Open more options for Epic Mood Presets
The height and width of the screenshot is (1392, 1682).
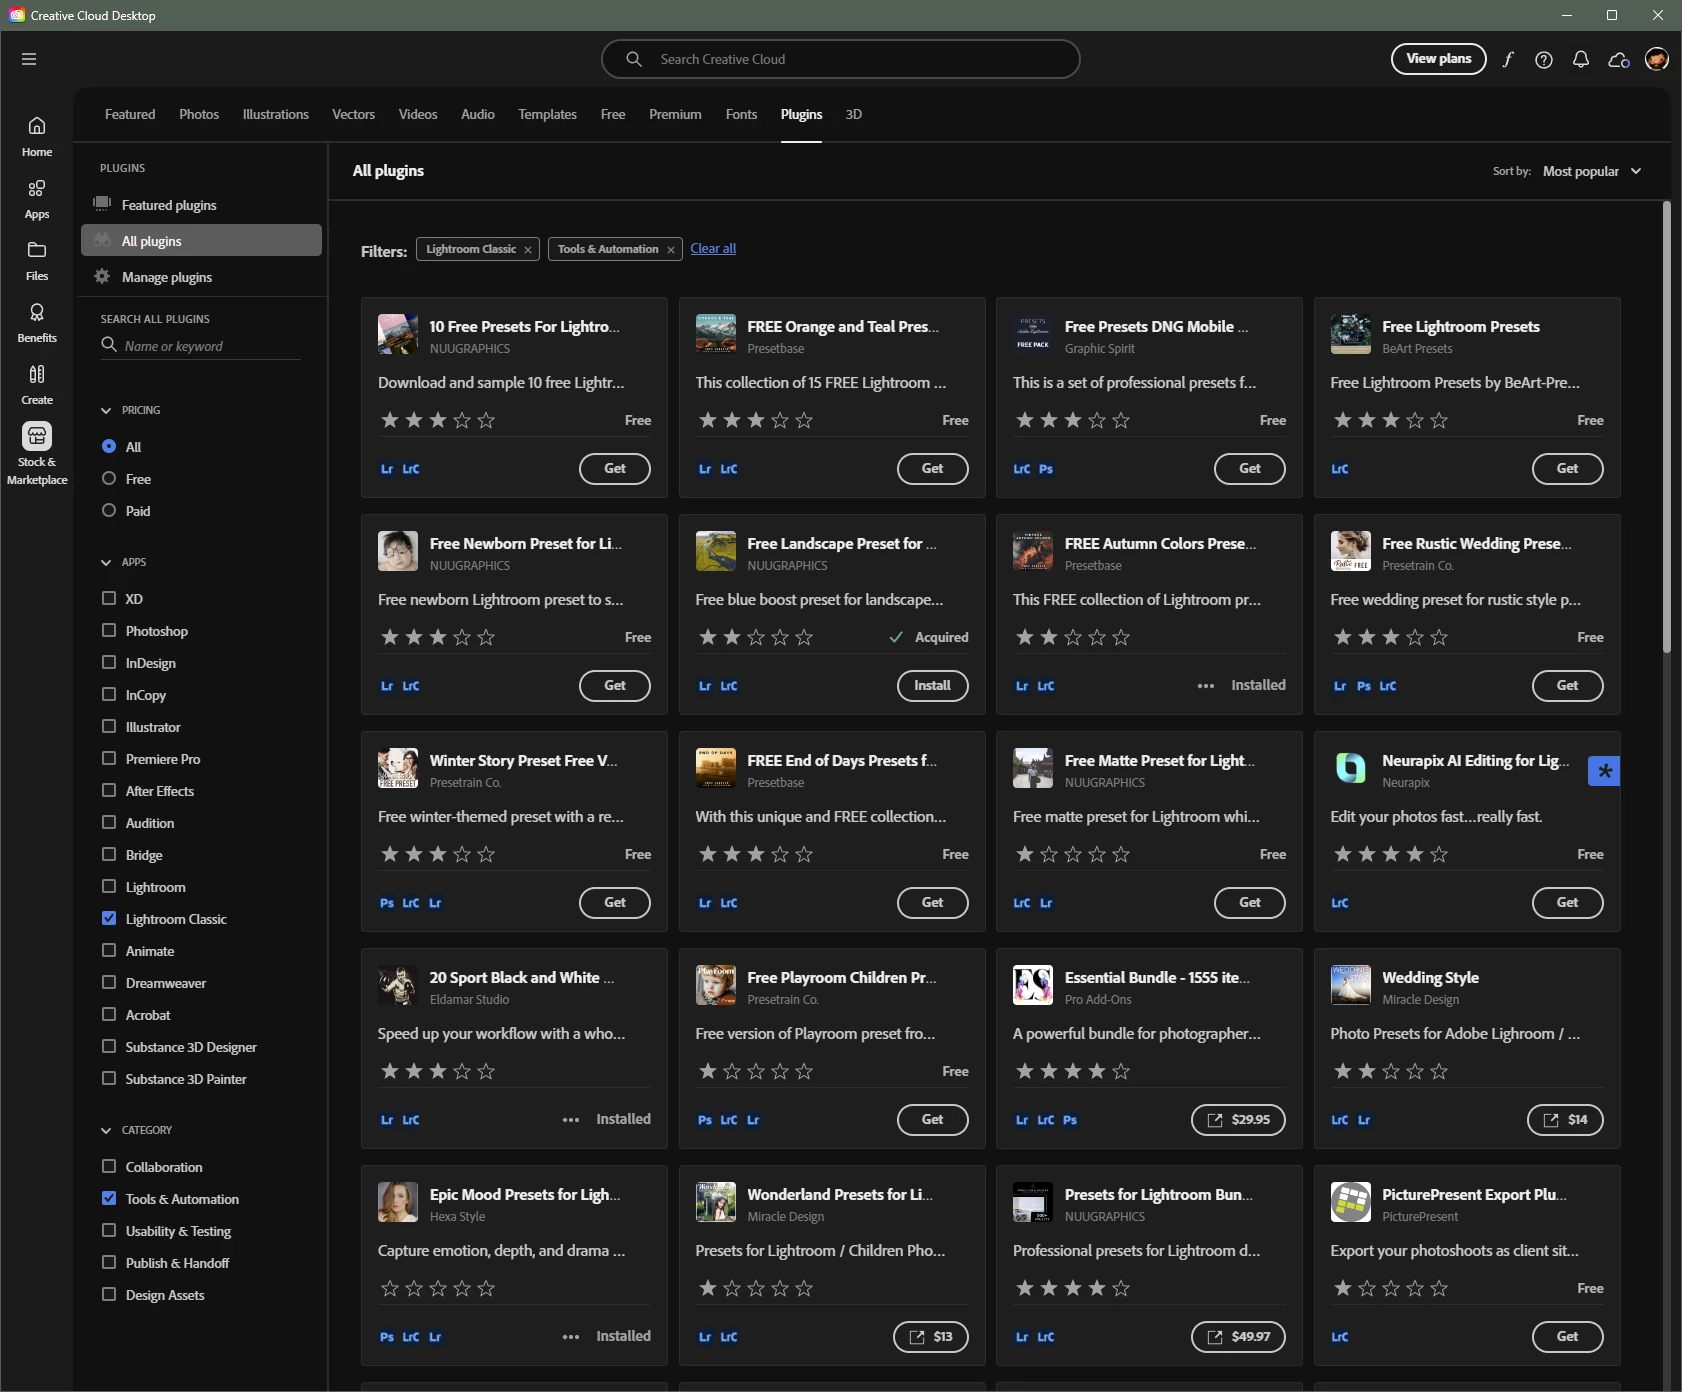pos(571,1337)
